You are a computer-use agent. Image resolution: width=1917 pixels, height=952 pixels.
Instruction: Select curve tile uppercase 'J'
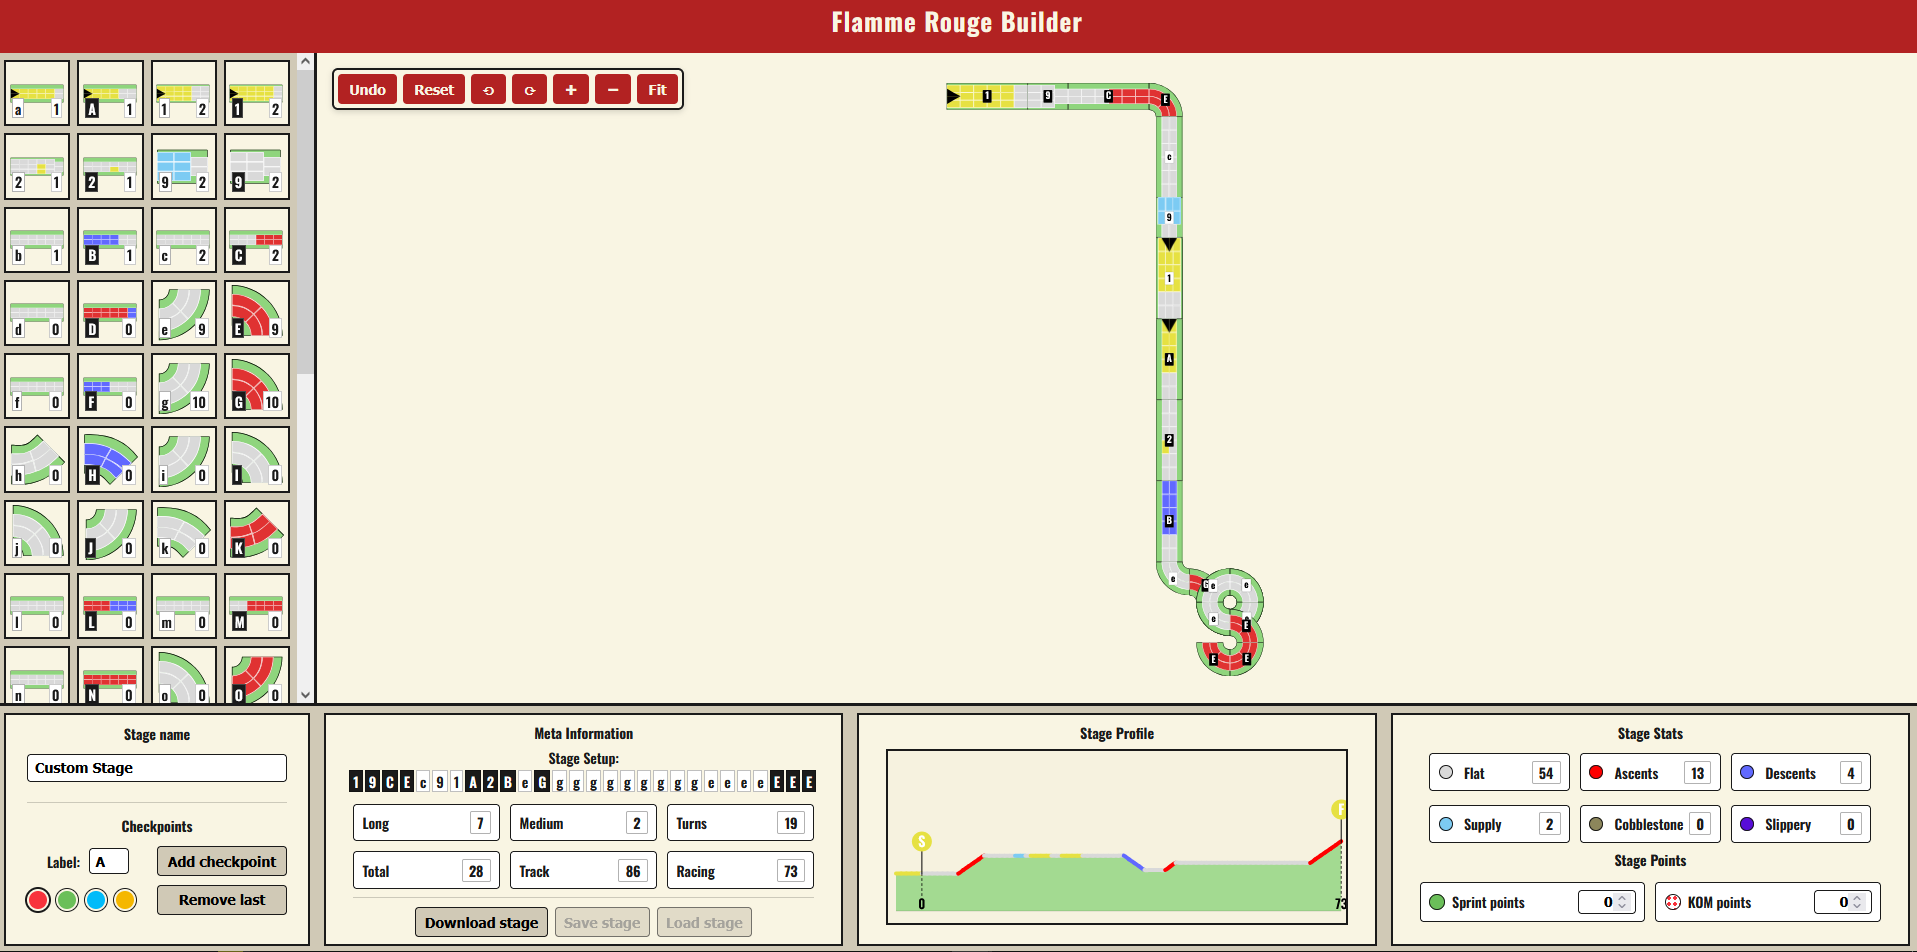pyautogui.click(x=110, y=532)
